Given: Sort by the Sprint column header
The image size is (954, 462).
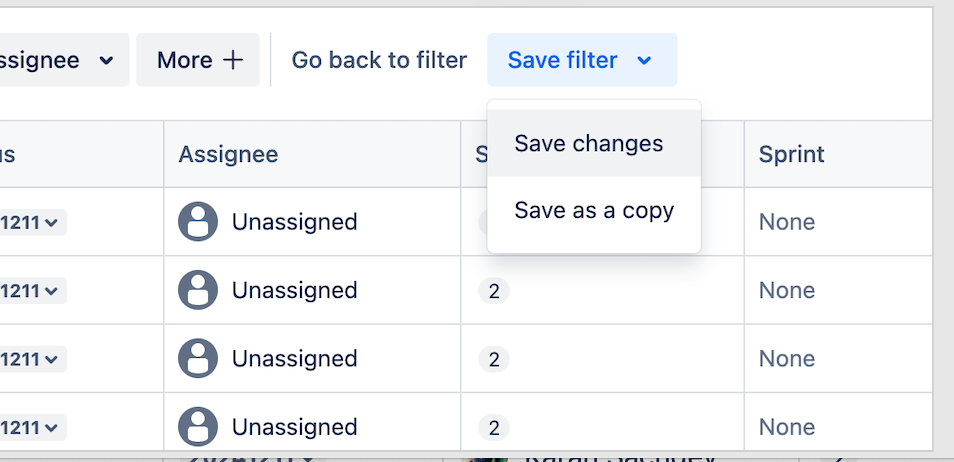Looking at the screenshot, I should click(791, 154).
